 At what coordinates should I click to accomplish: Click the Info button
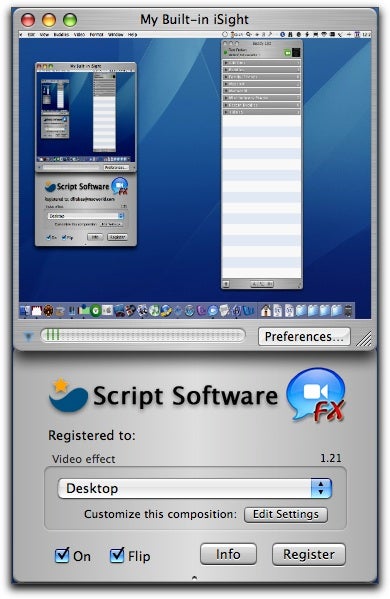pos(228,554)
